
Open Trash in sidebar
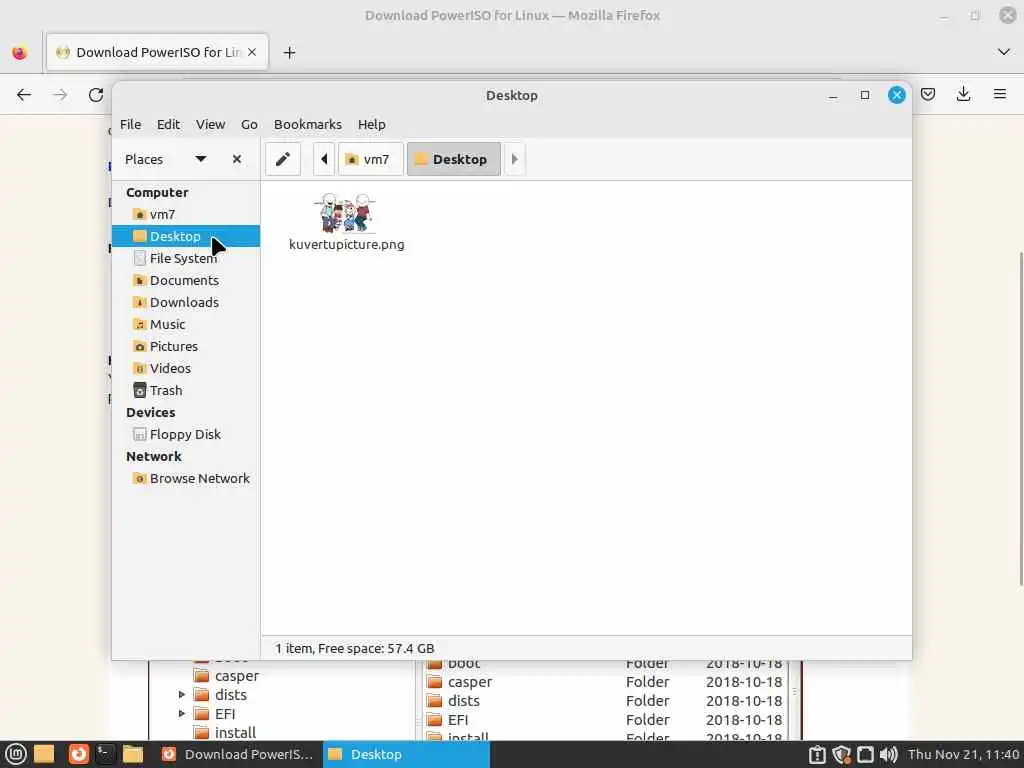click(x=185, y=391)
